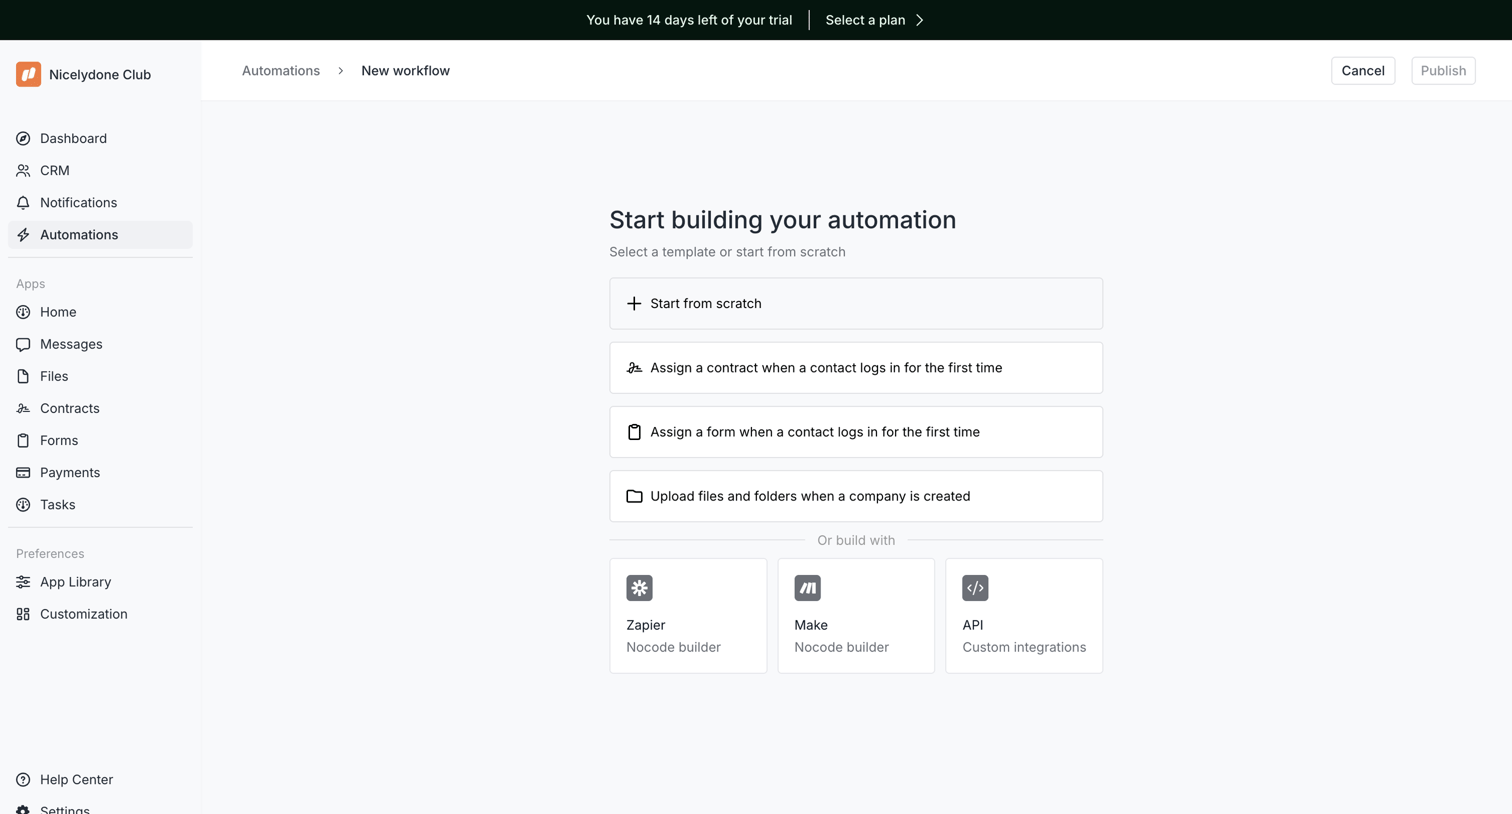Click the clipboard icon on assign form template
The image size is (1512, 814).
[x=634, y=432]
